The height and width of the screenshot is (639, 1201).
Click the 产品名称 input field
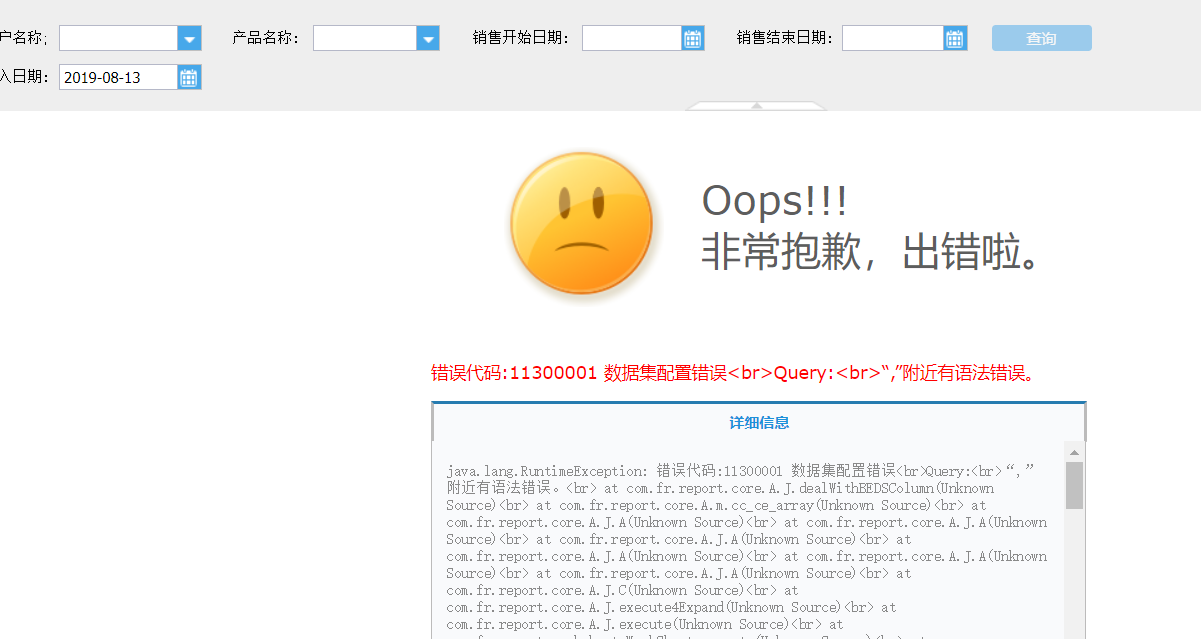coord(365,38)
